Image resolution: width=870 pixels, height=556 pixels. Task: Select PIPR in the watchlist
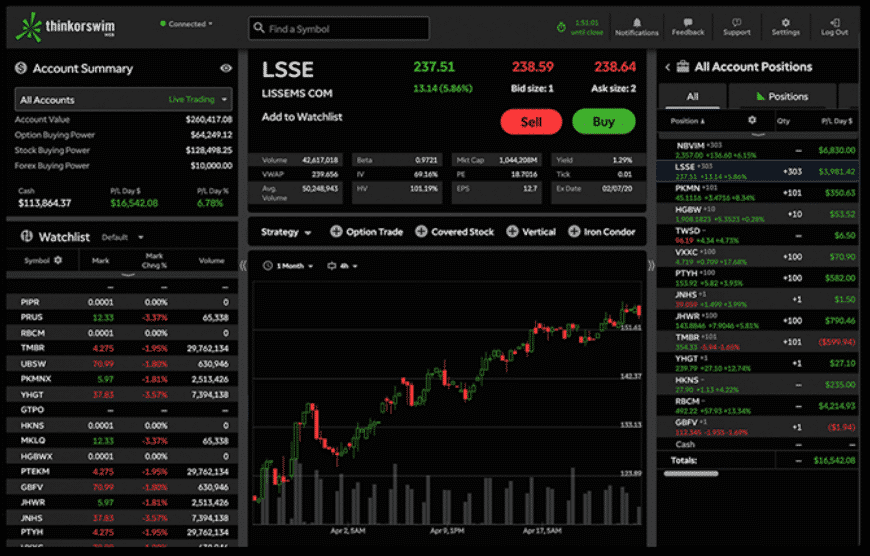click(123, 302)
